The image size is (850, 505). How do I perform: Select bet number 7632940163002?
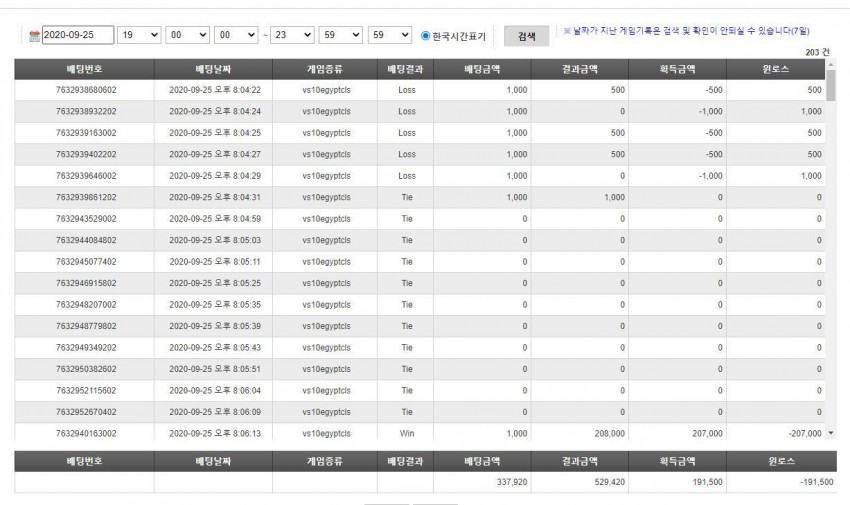pyautogui.click(x=86, y=433)
